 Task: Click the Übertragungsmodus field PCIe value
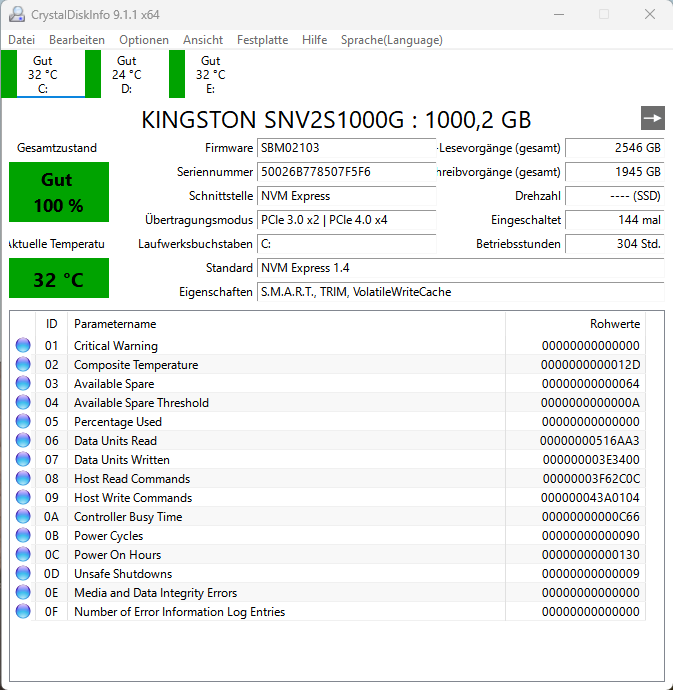pyautogui.click(x=346, y=220)
